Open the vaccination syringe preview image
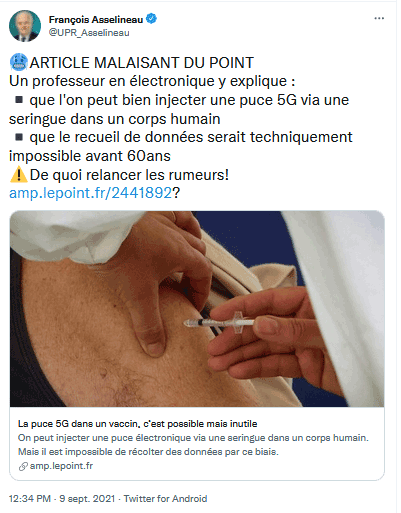Image resolution: width=401 pixels, height=513 pixels. (197, 309)
